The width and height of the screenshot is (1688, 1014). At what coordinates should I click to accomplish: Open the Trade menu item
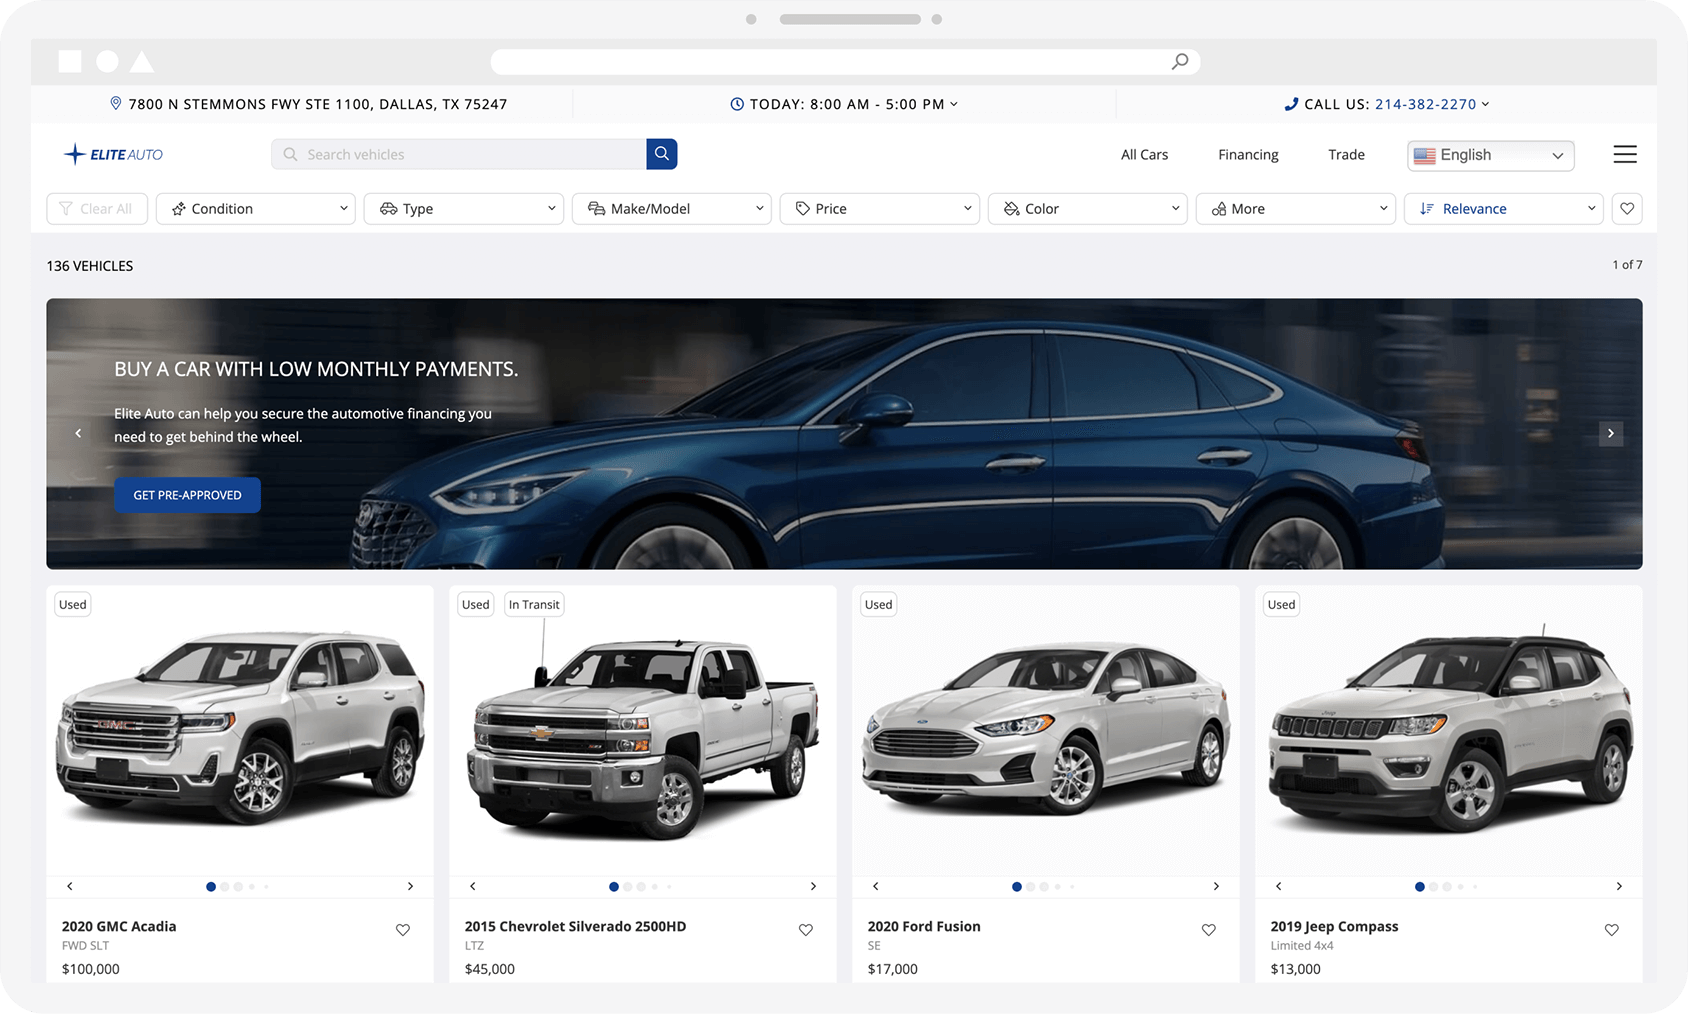point(1346,155)
